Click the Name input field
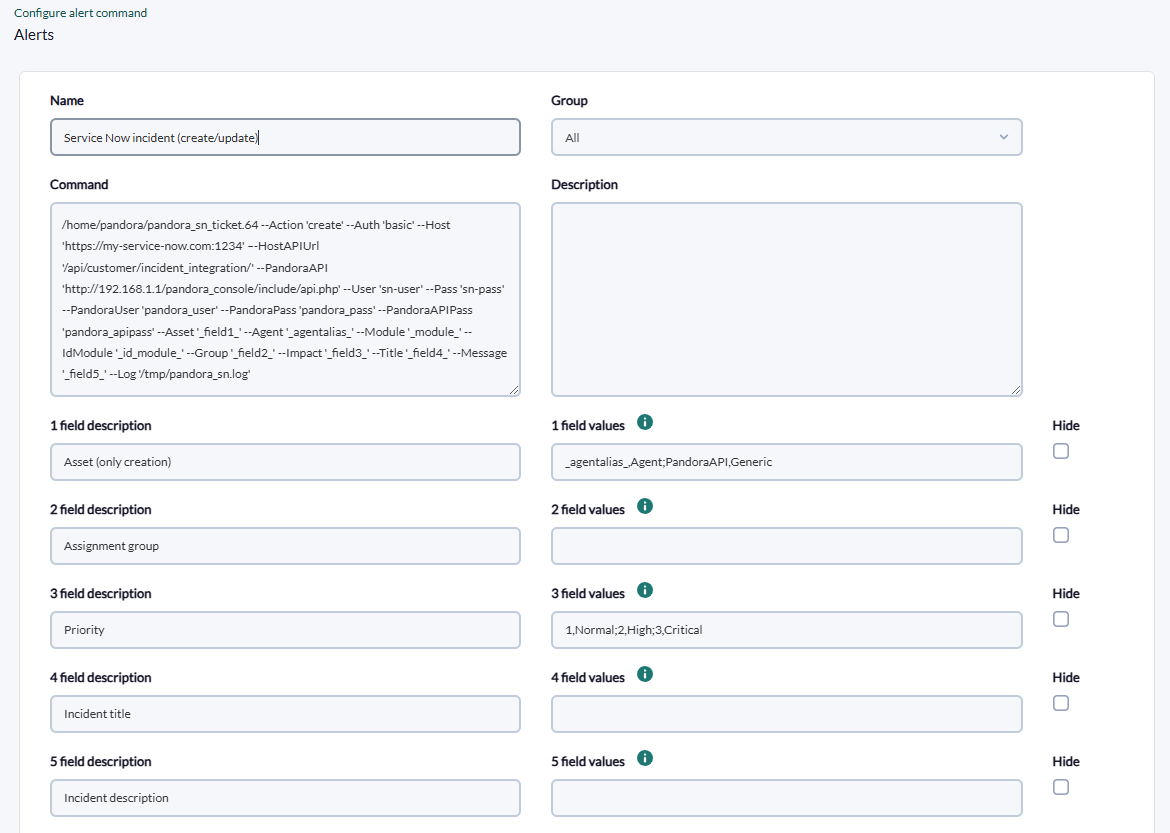Image resolution: width=1170 pixels, height=833 pixels. 285,137
